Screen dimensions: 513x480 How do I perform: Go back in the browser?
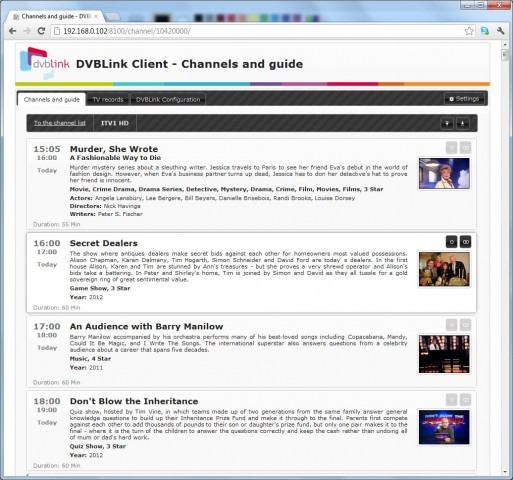tap(12, 31)
